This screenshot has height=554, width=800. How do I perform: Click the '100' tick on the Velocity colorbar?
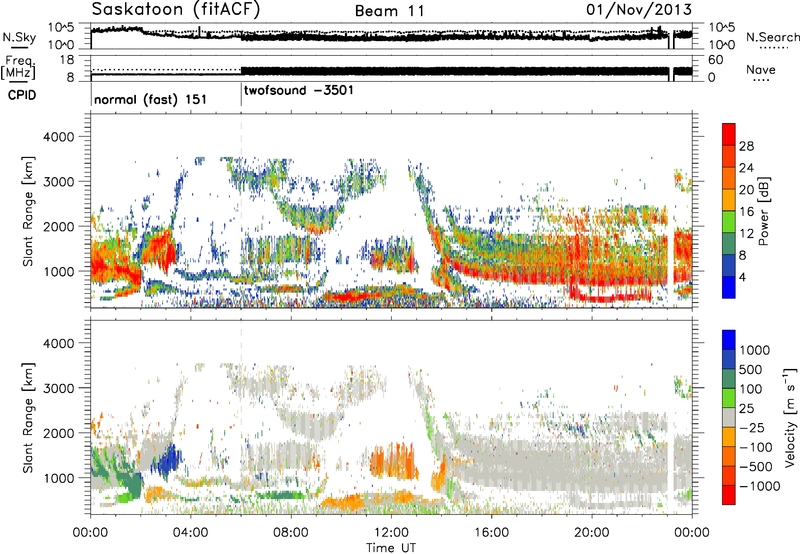[750, 389]
